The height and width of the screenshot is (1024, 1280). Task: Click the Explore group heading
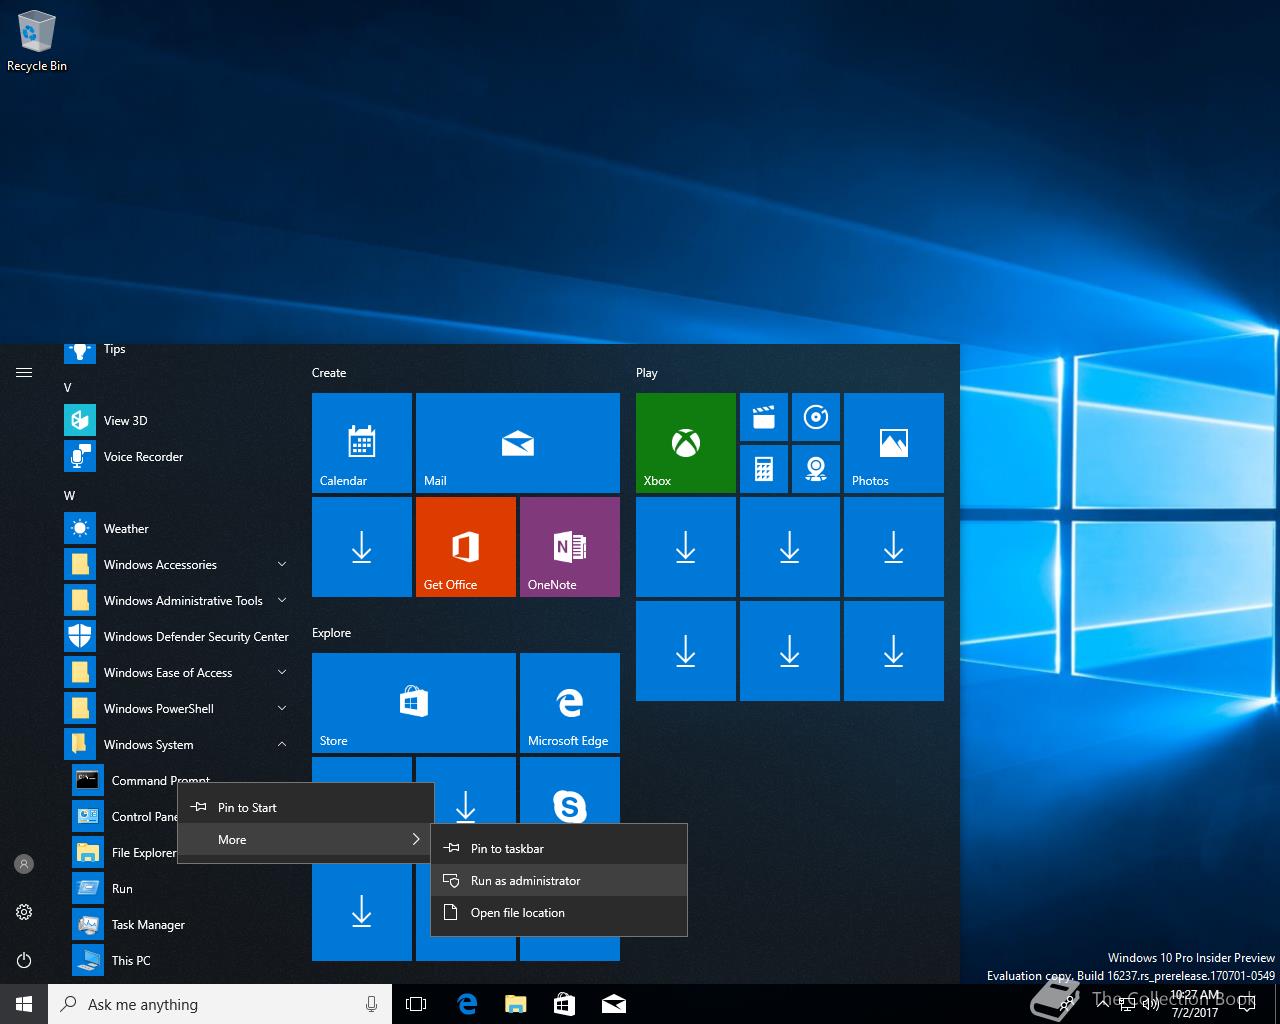coord(331,632)
